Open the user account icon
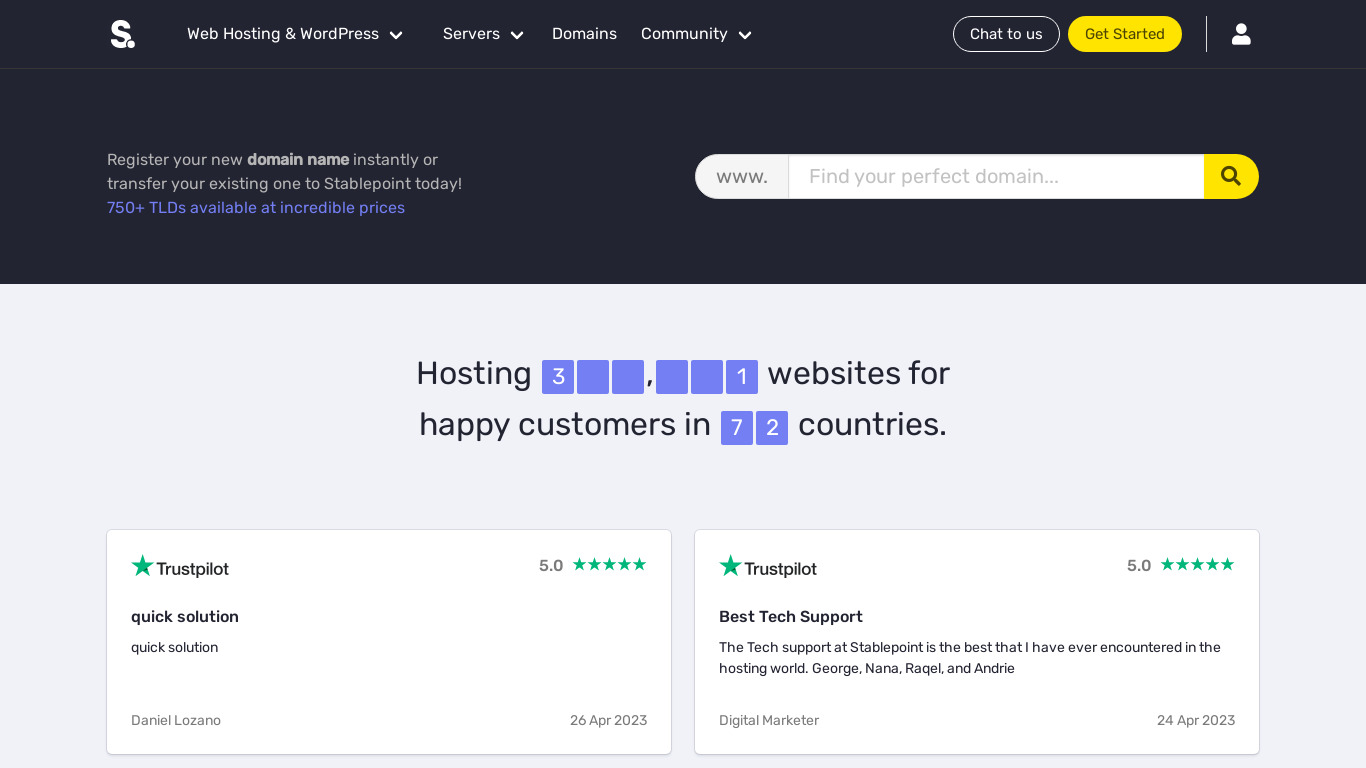1366x768 pixels. 1241,34
